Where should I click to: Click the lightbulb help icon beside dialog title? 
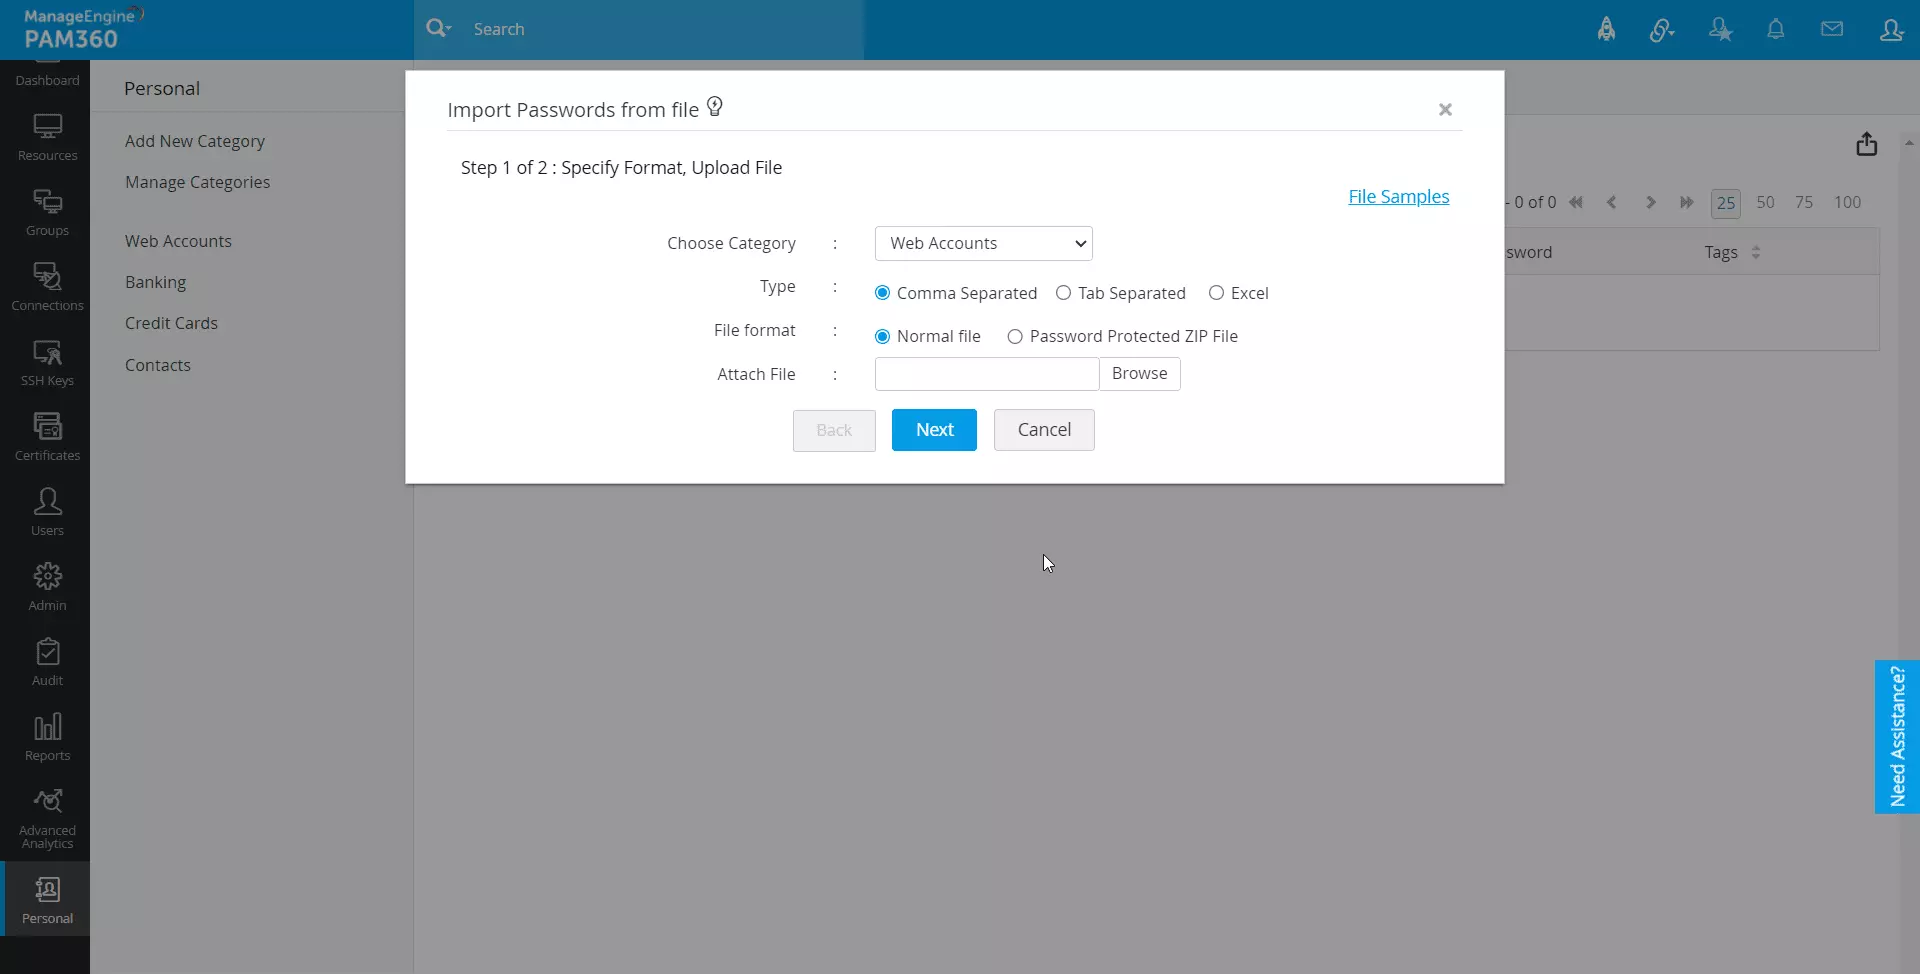tap(715, 107)
